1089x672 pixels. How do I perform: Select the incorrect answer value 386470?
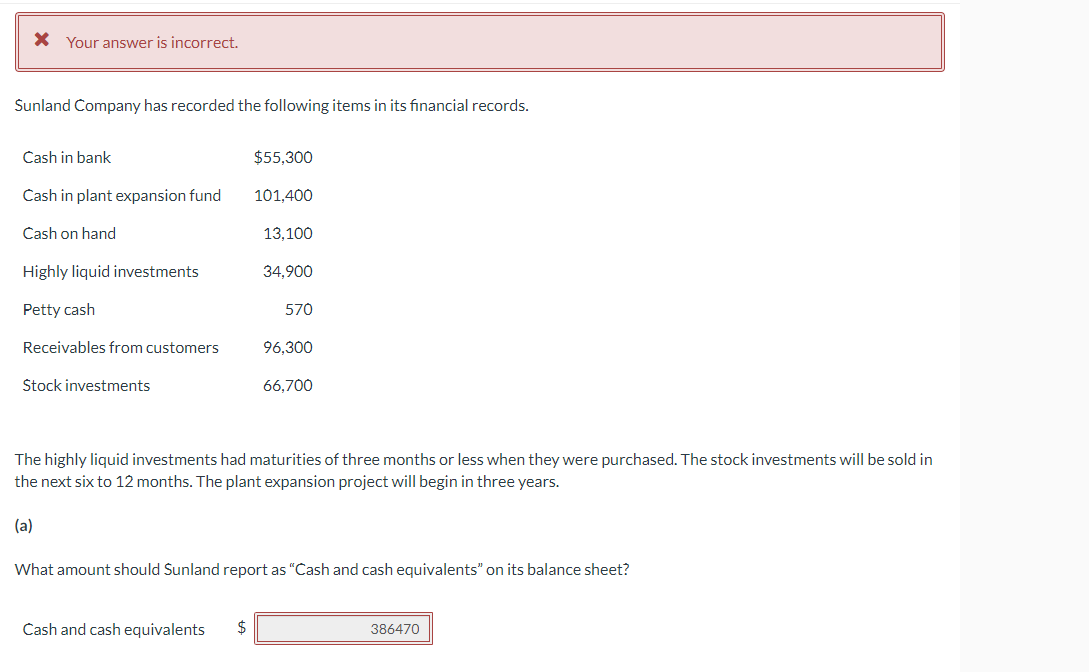[394, 628]
